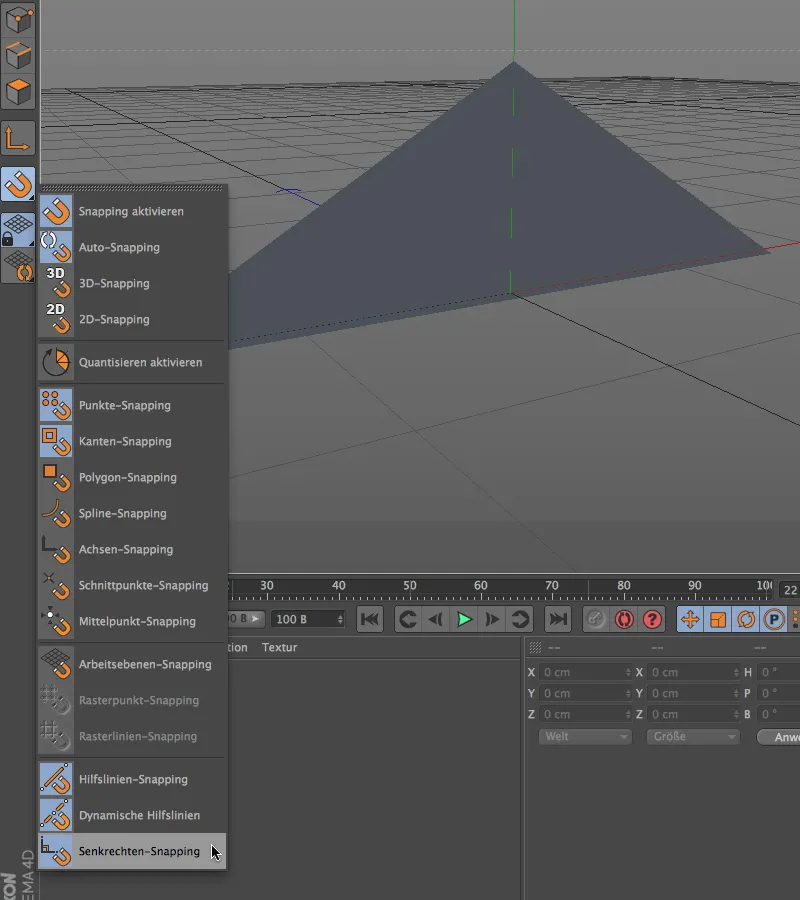
Task: Step back one frame
Action: coord(436,619)
